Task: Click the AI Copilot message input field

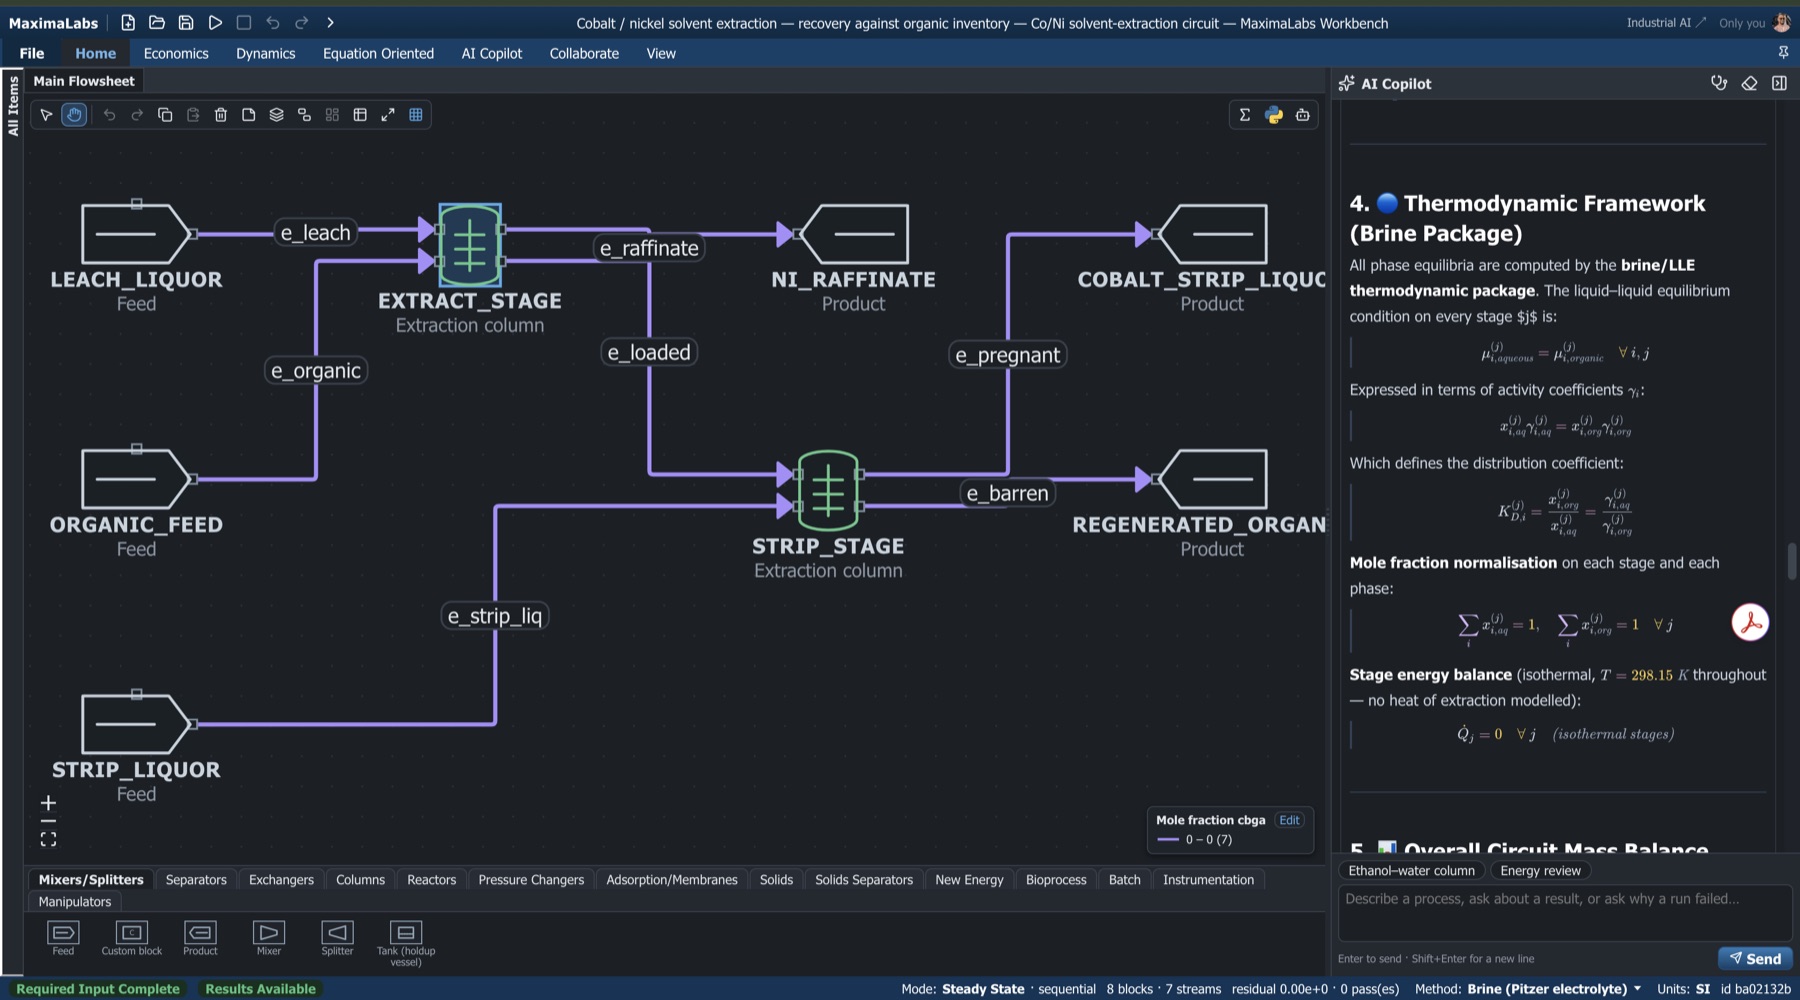Action: tap(1564, 912)
